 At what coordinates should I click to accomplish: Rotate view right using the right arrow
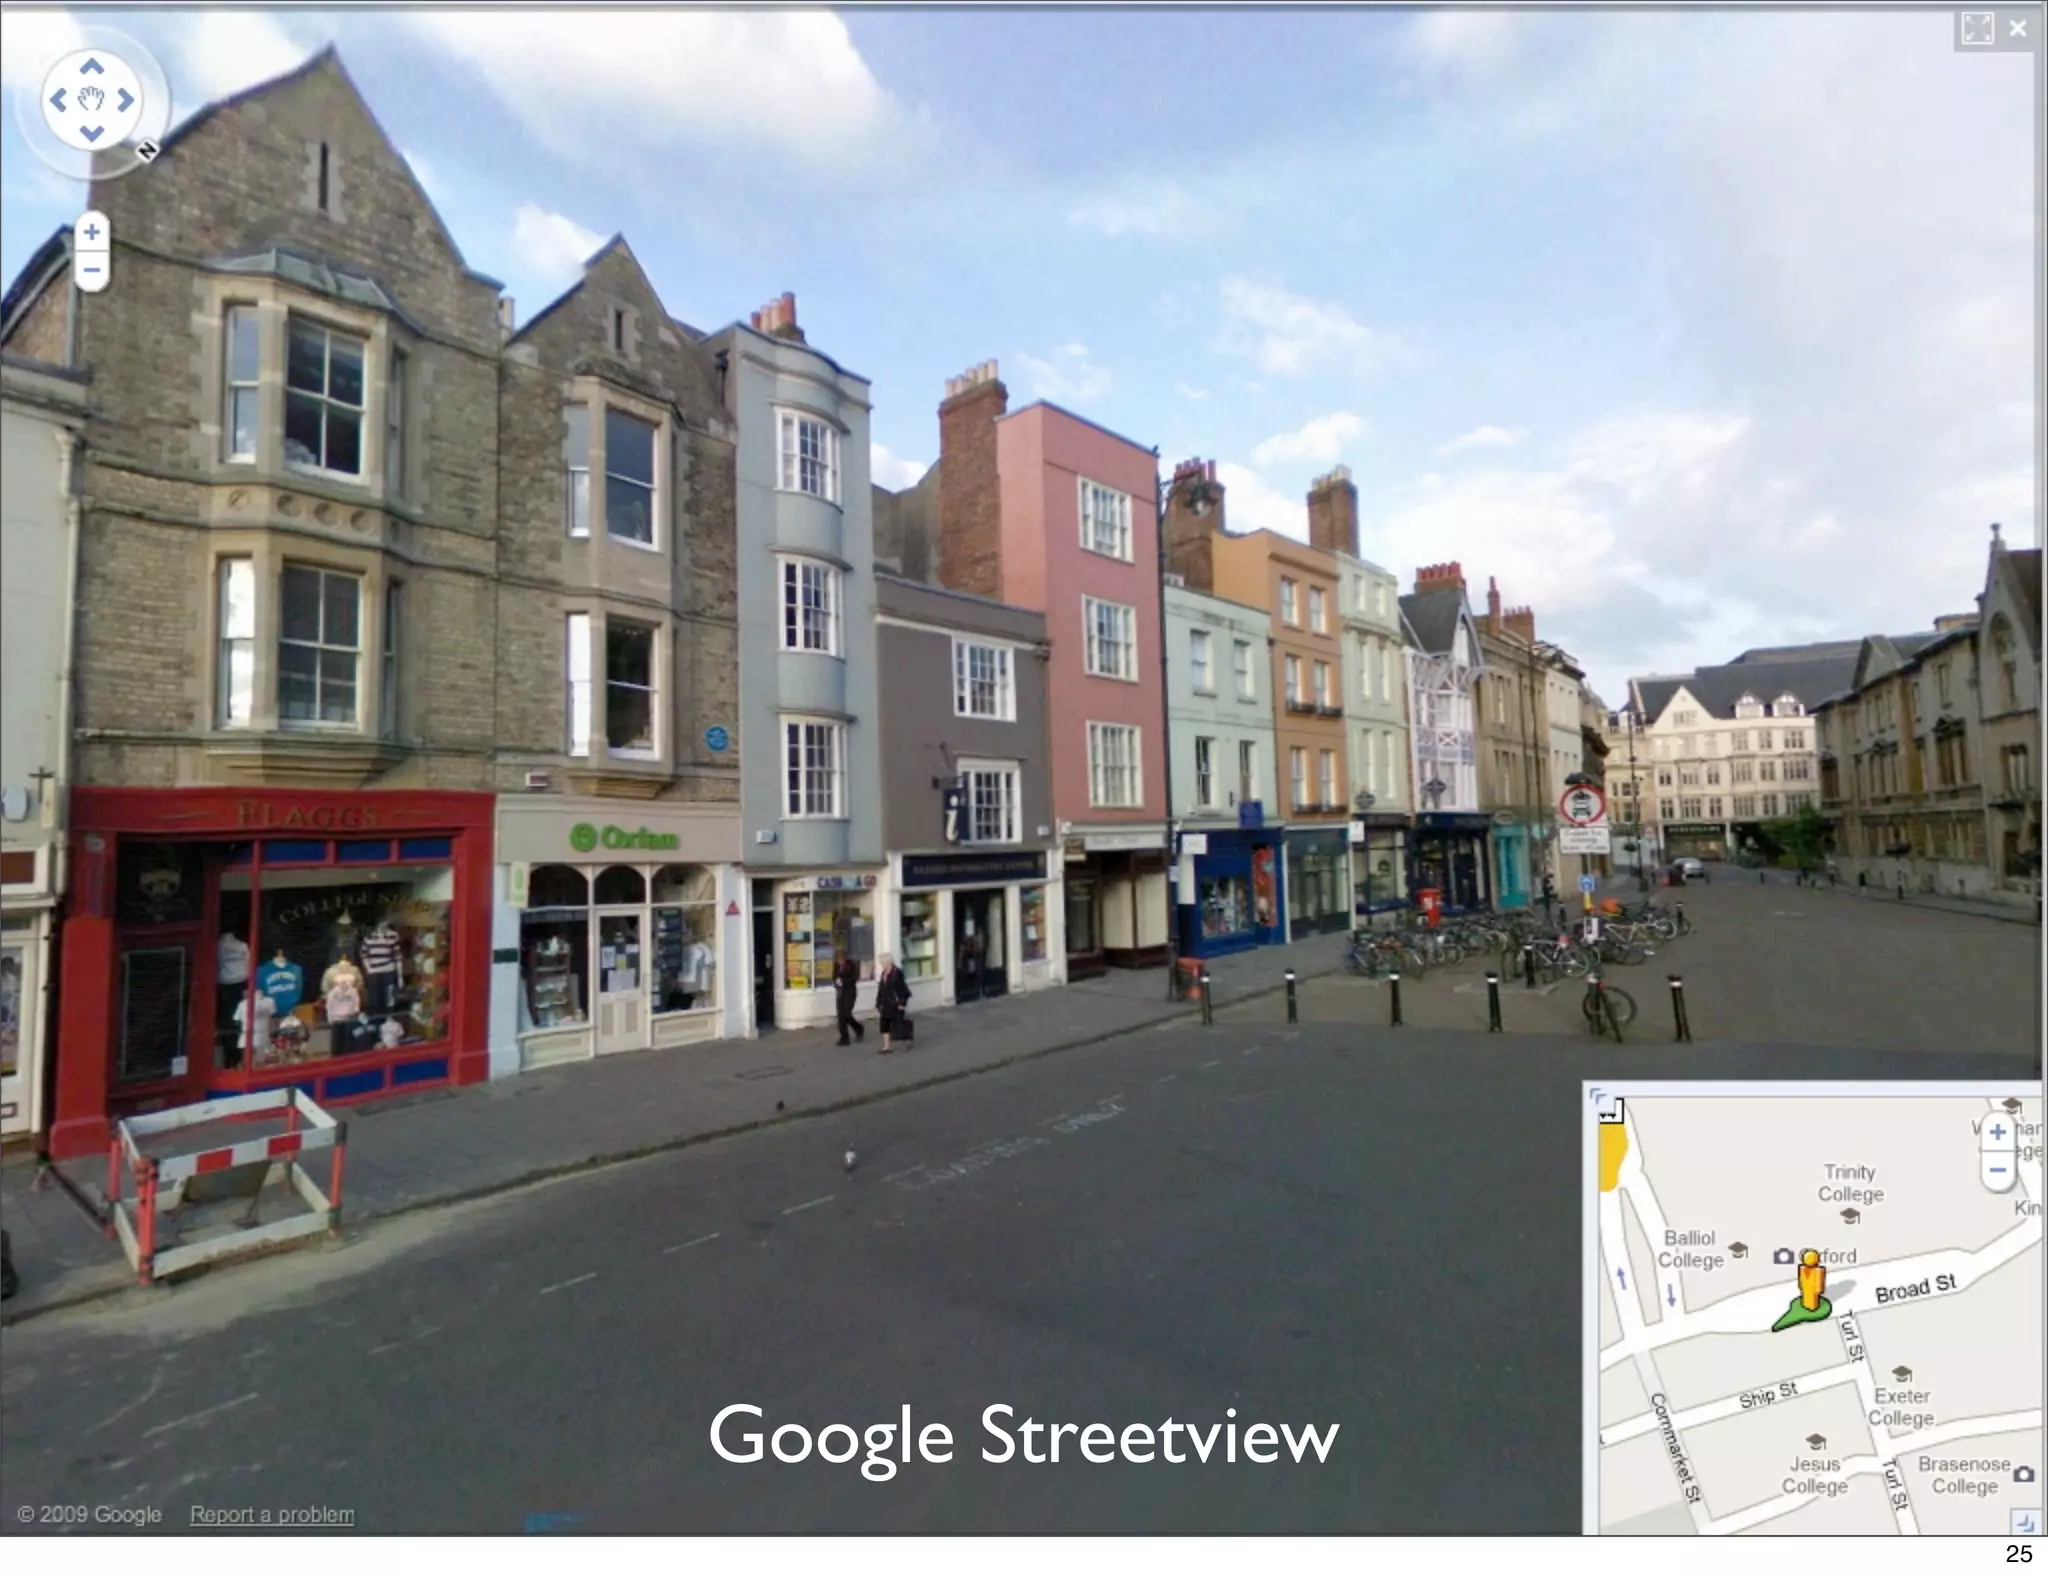pyautogui.click(x=126, y=99)
